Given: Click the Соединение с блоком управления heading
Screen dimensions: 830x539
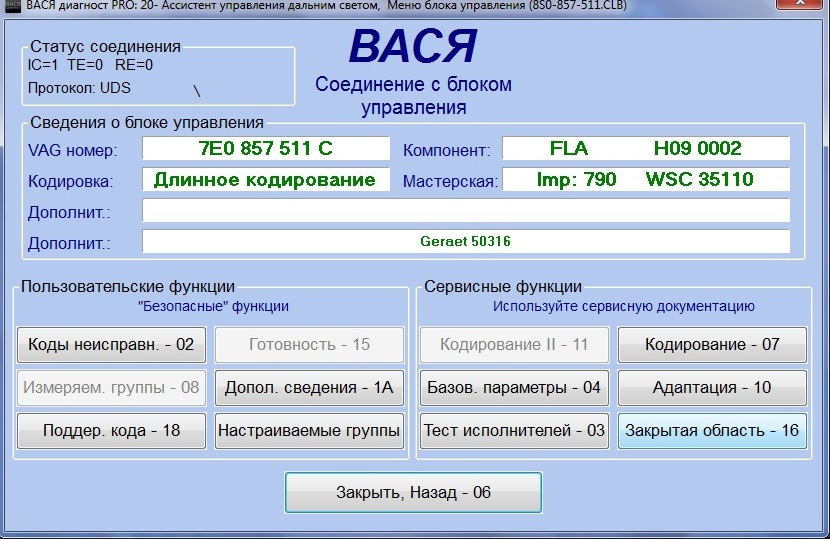Looking at the screenshot, I should pos(413,96).
